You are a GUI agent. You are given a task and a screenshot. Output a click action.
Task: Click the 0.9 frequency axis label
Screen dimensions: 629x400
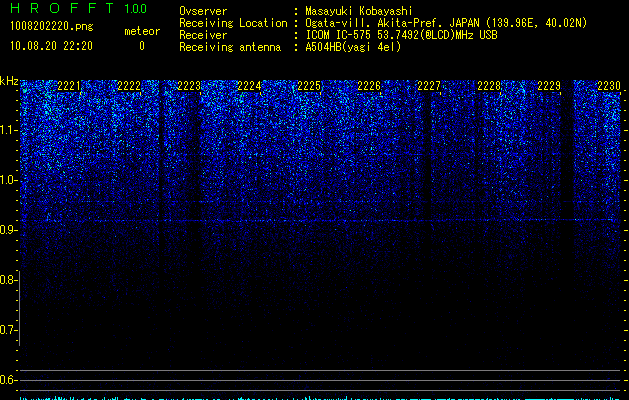click(x=8, y=230)
